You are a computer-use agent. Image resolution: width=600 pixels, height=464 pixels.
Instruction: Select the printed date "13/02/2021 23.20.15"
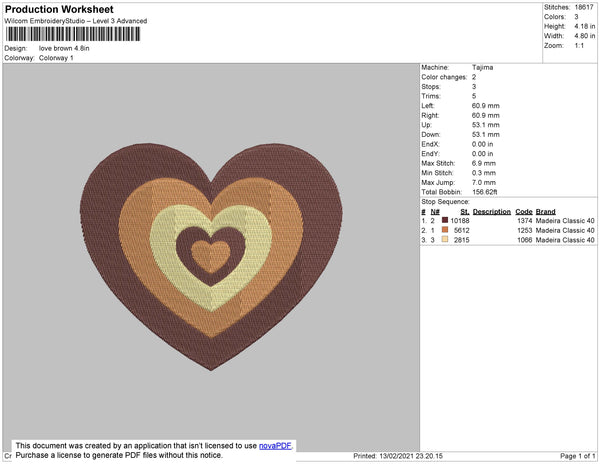411,456
